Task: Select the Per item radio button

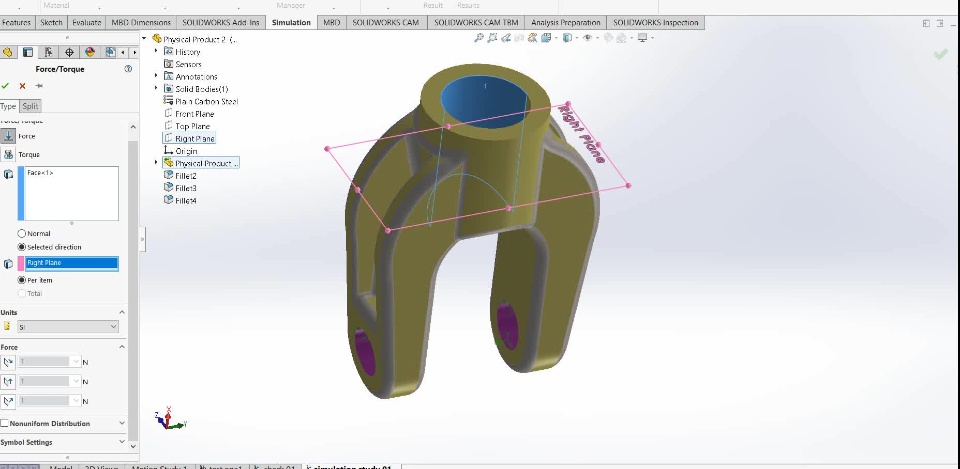Action: pyautogui.click(x=22, y=280)
